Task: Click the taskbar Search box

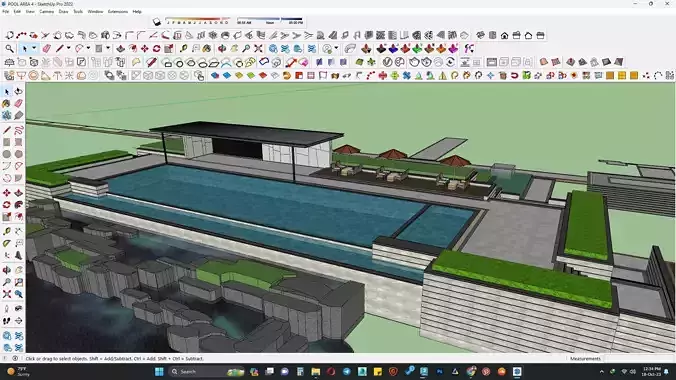Action: [208, 371]
